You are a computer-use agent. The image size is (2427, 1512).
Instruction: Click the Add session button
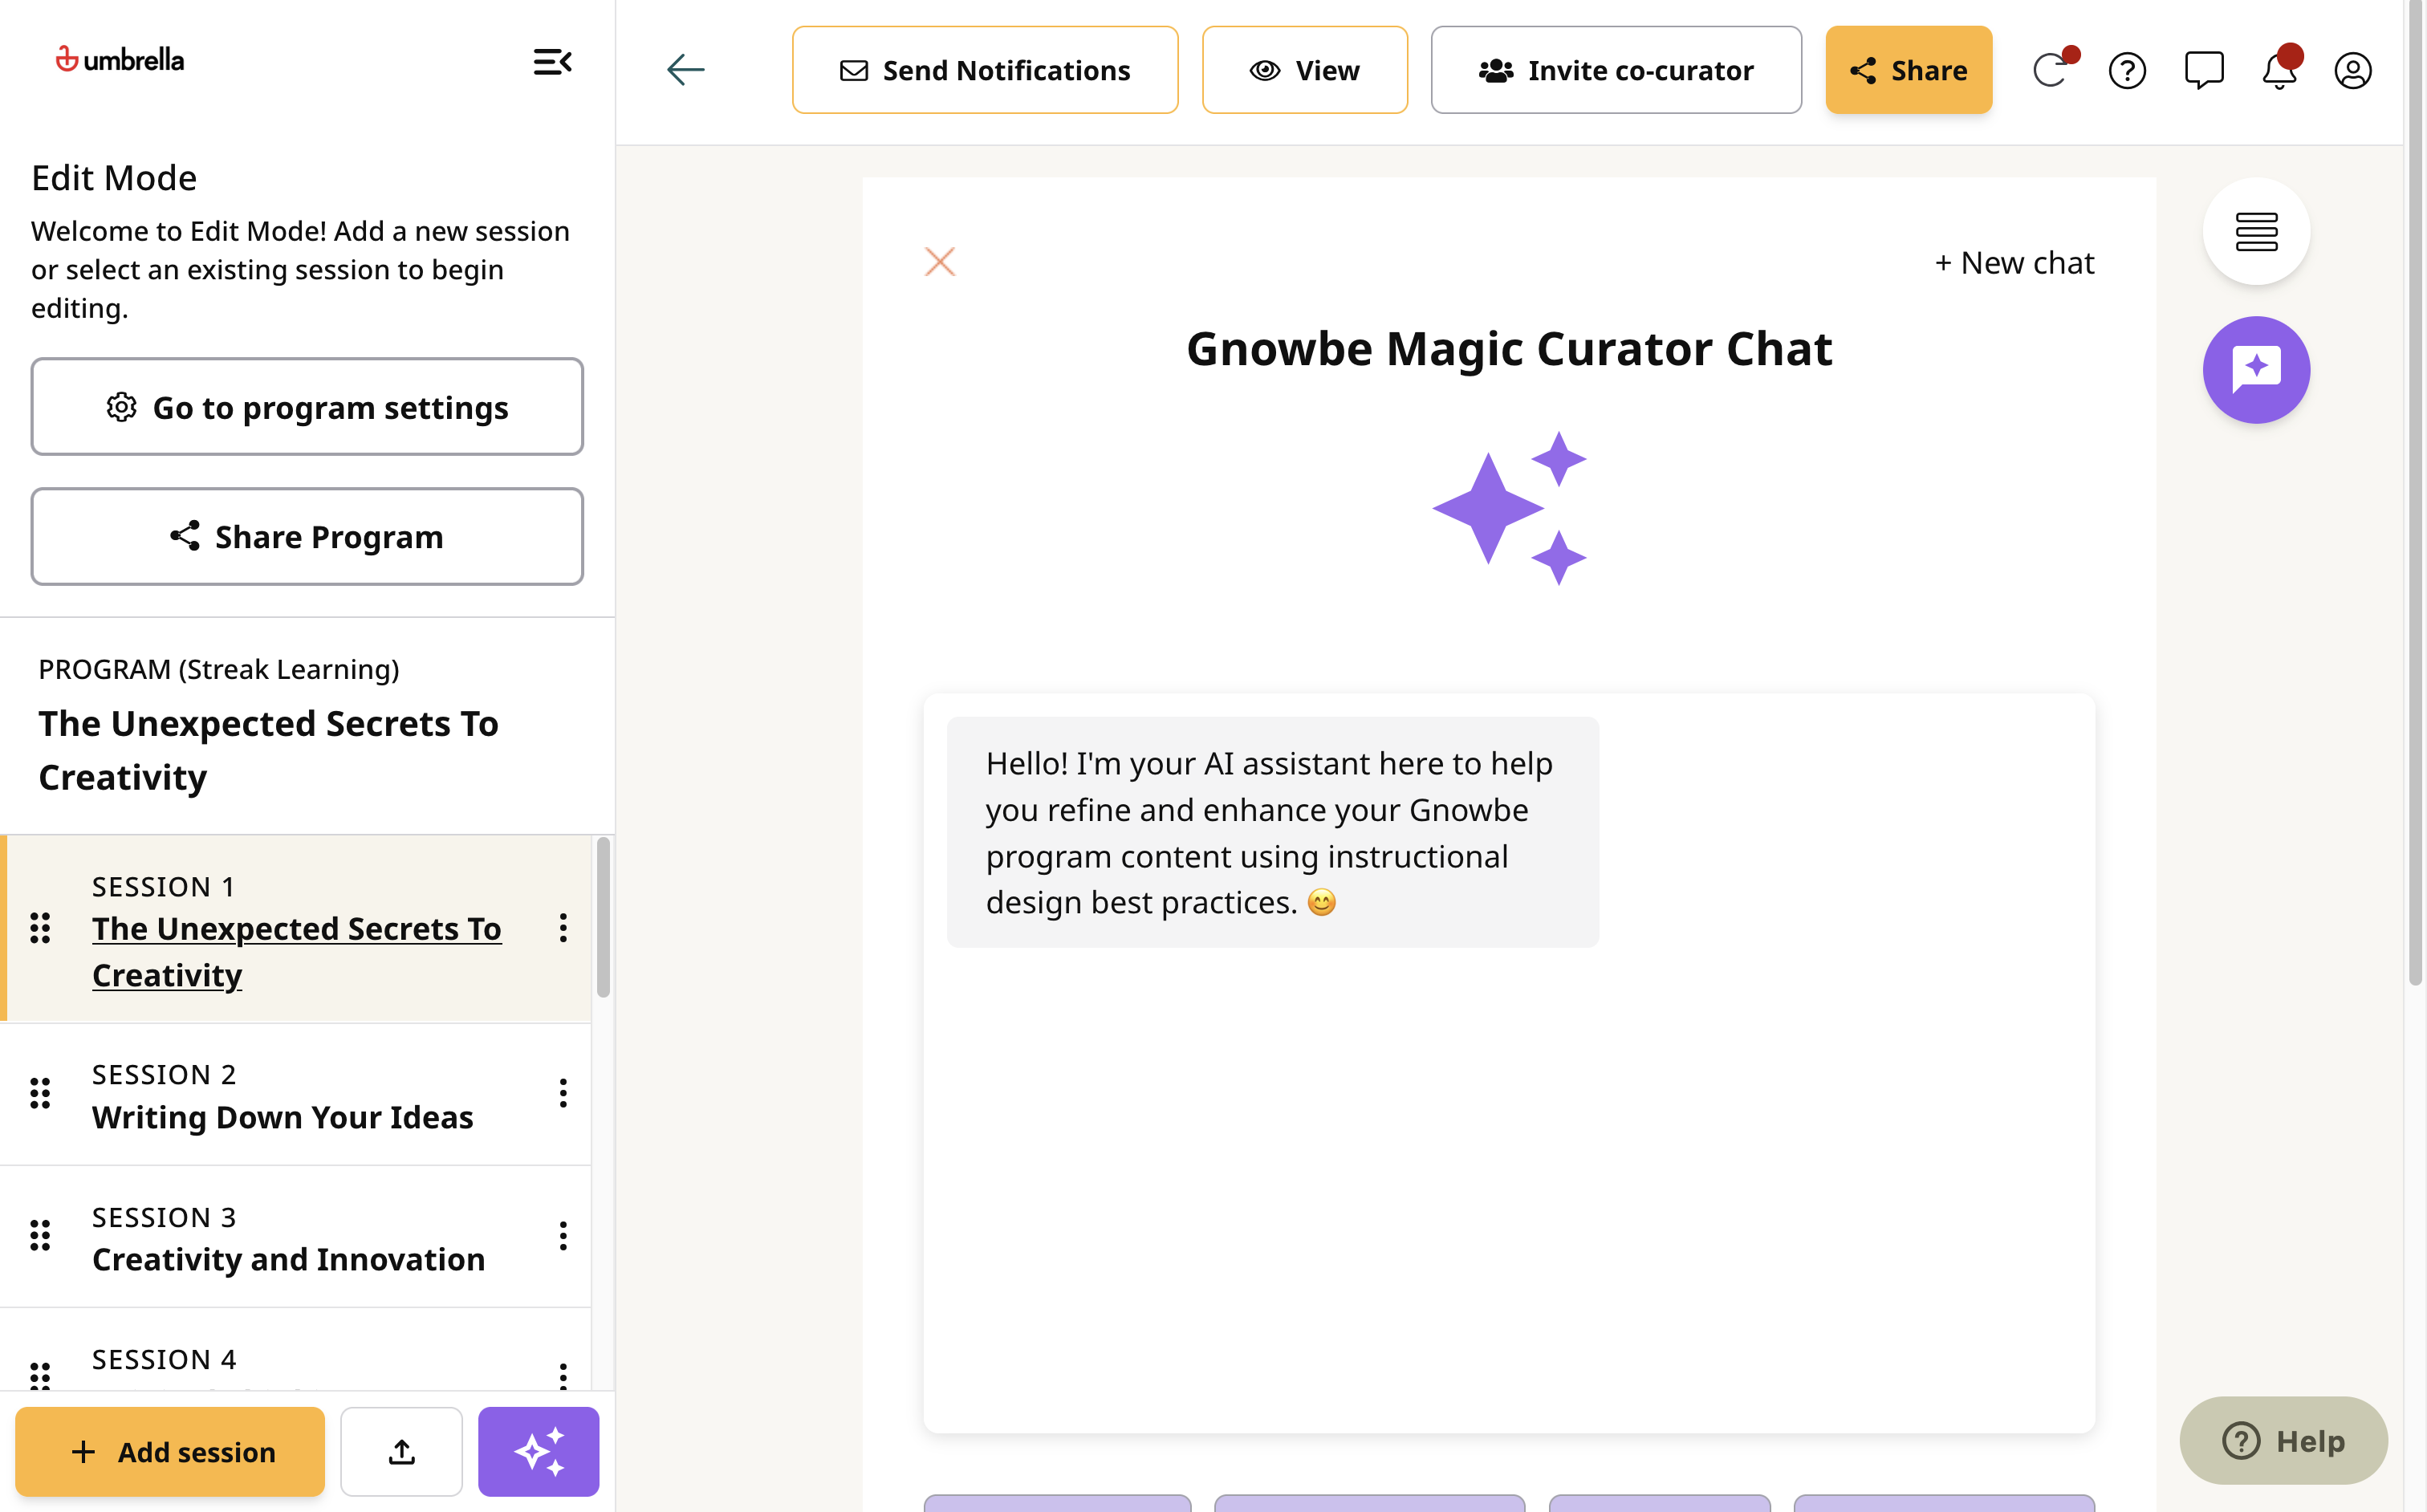tap(170, 1451)
